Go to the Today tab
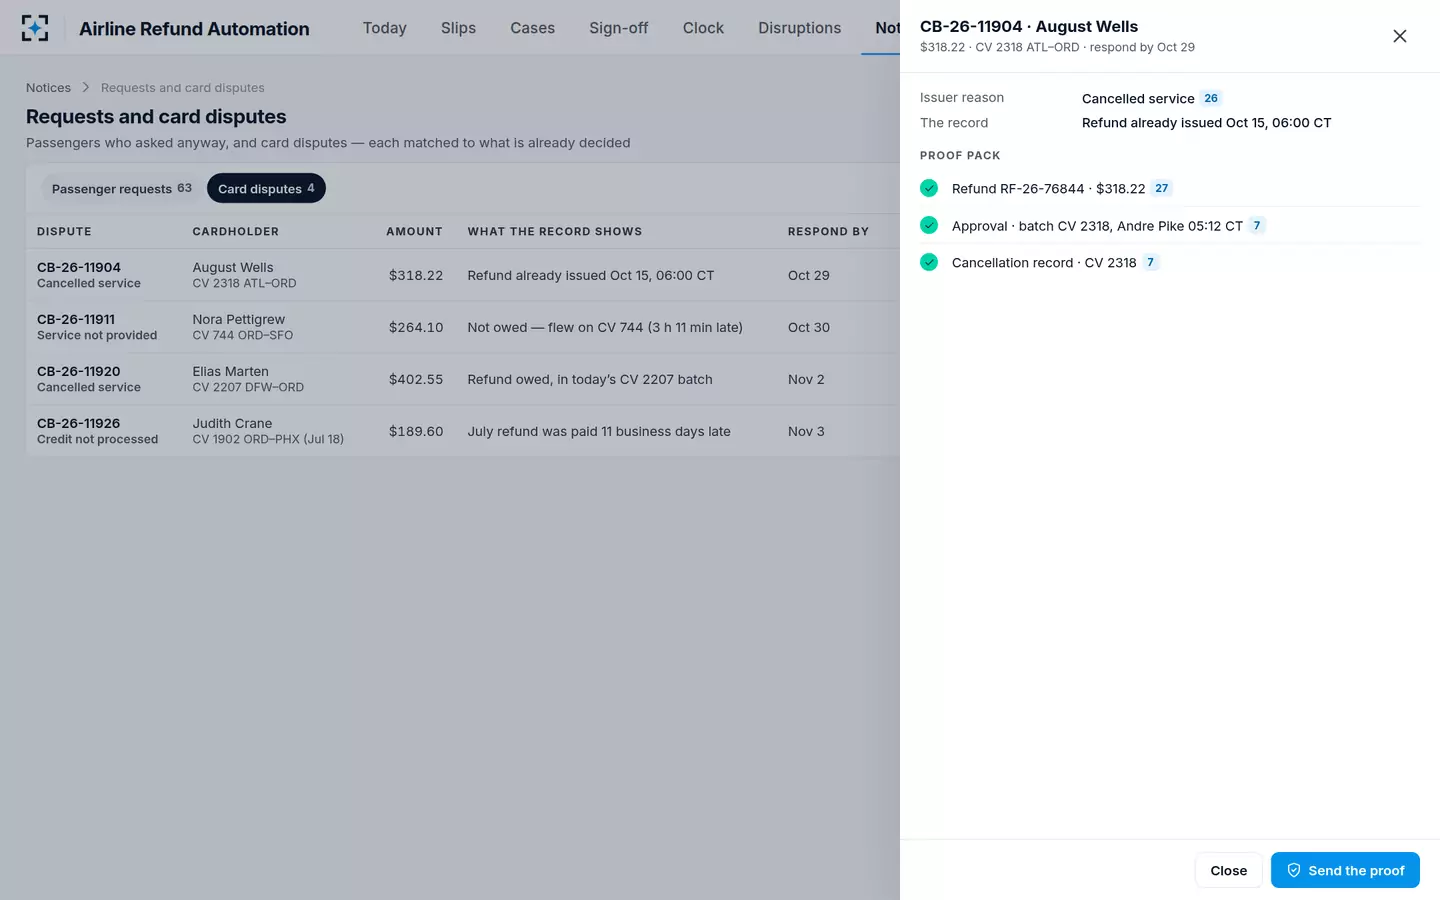 point(385,28)
